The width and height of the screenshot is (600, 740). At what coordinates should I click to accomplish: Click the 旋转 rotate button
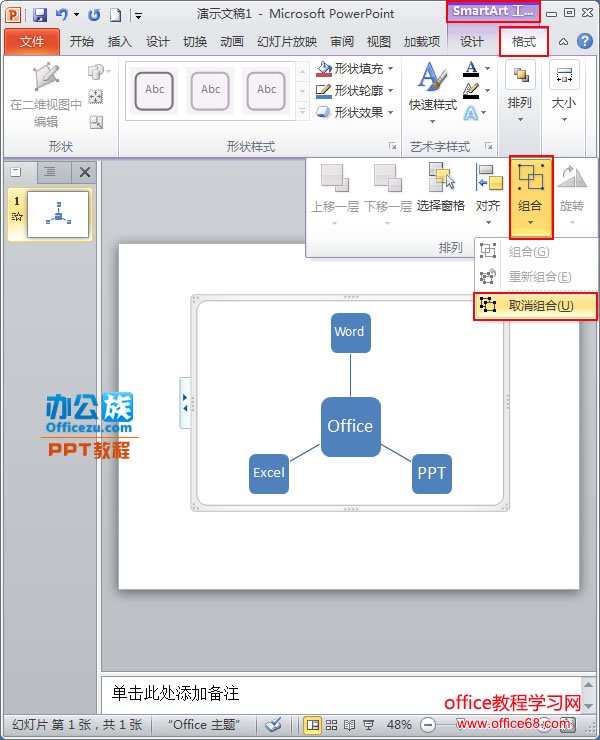572,193
